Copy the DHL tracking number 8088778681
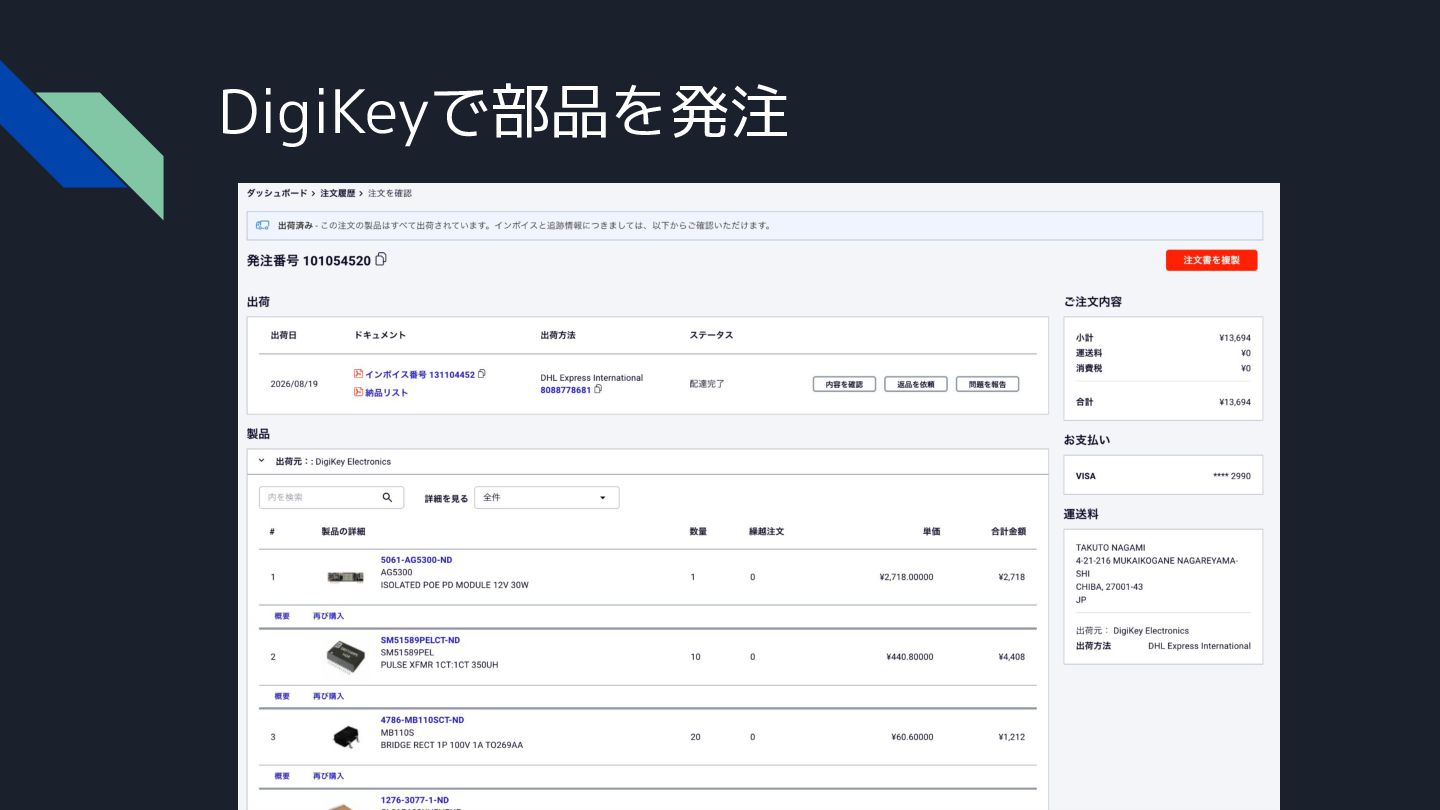This screenshot has width=1440, height=810. (x=598, y=390)
